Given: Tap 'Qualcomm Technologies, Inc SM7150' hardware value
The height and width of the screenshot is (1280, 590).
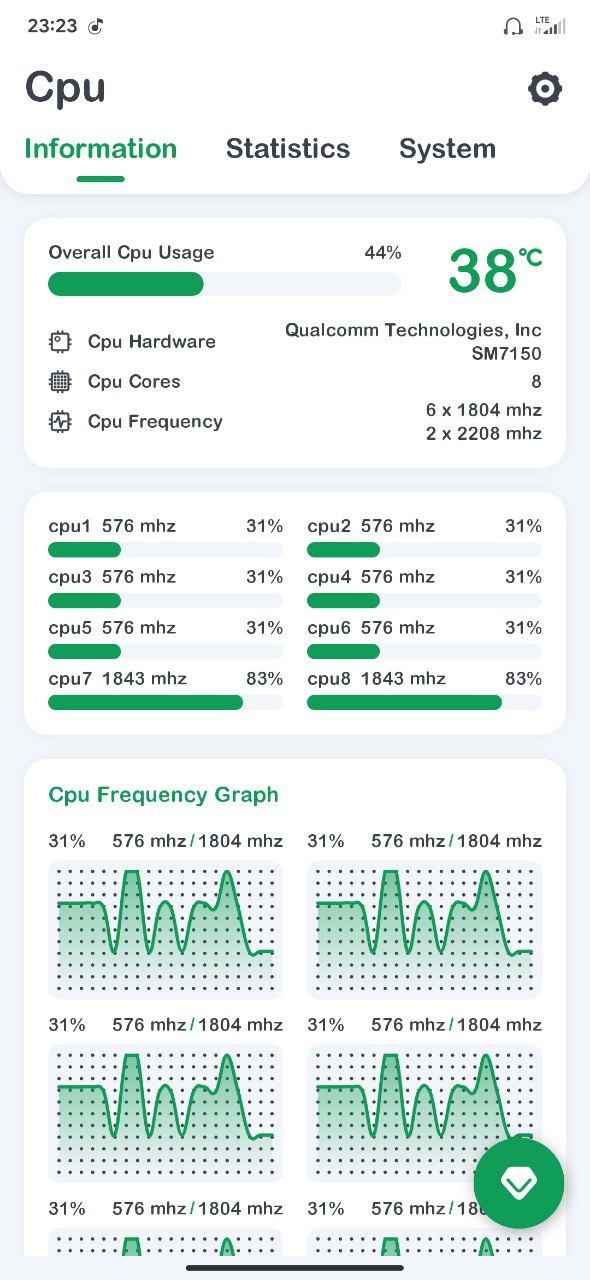Looking at the screenshot, I should 414,342.
